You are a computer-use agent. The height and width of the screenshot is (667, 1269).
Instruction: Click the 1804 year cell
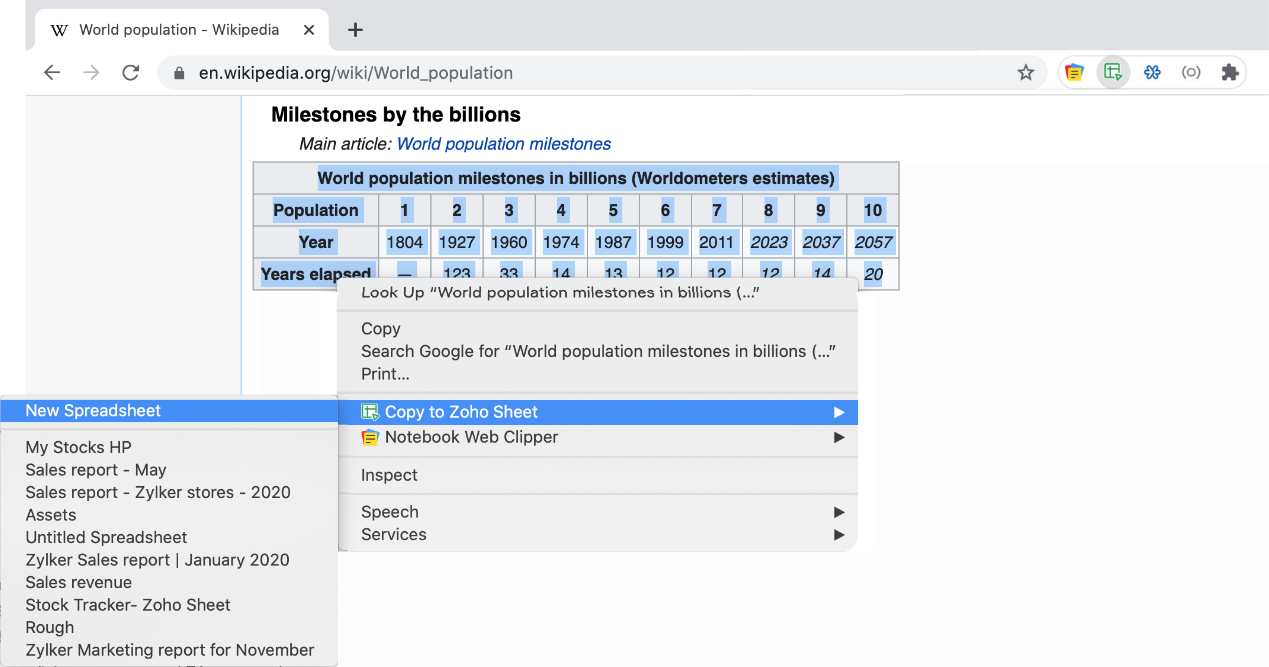coord(405,242)
